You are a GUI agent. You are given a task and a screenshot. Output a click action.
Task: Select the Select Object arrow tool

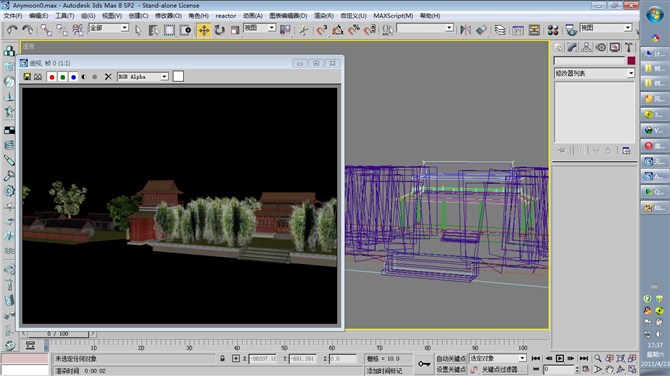[138, 30]
